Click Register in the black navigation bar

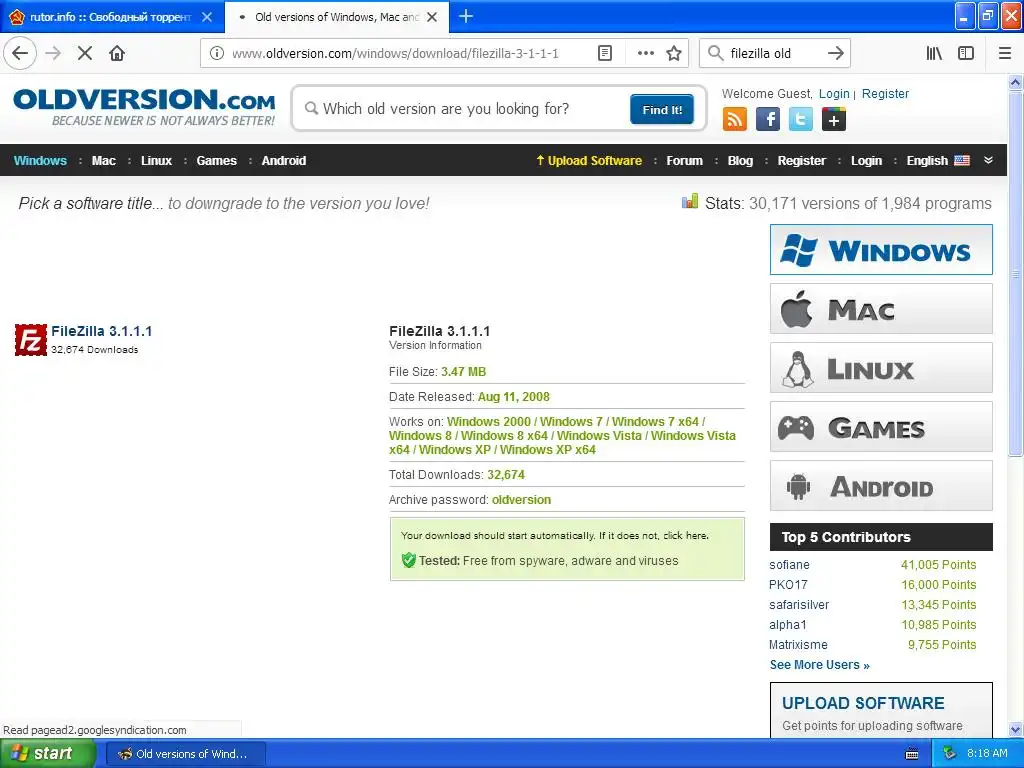tap(801, 161)
